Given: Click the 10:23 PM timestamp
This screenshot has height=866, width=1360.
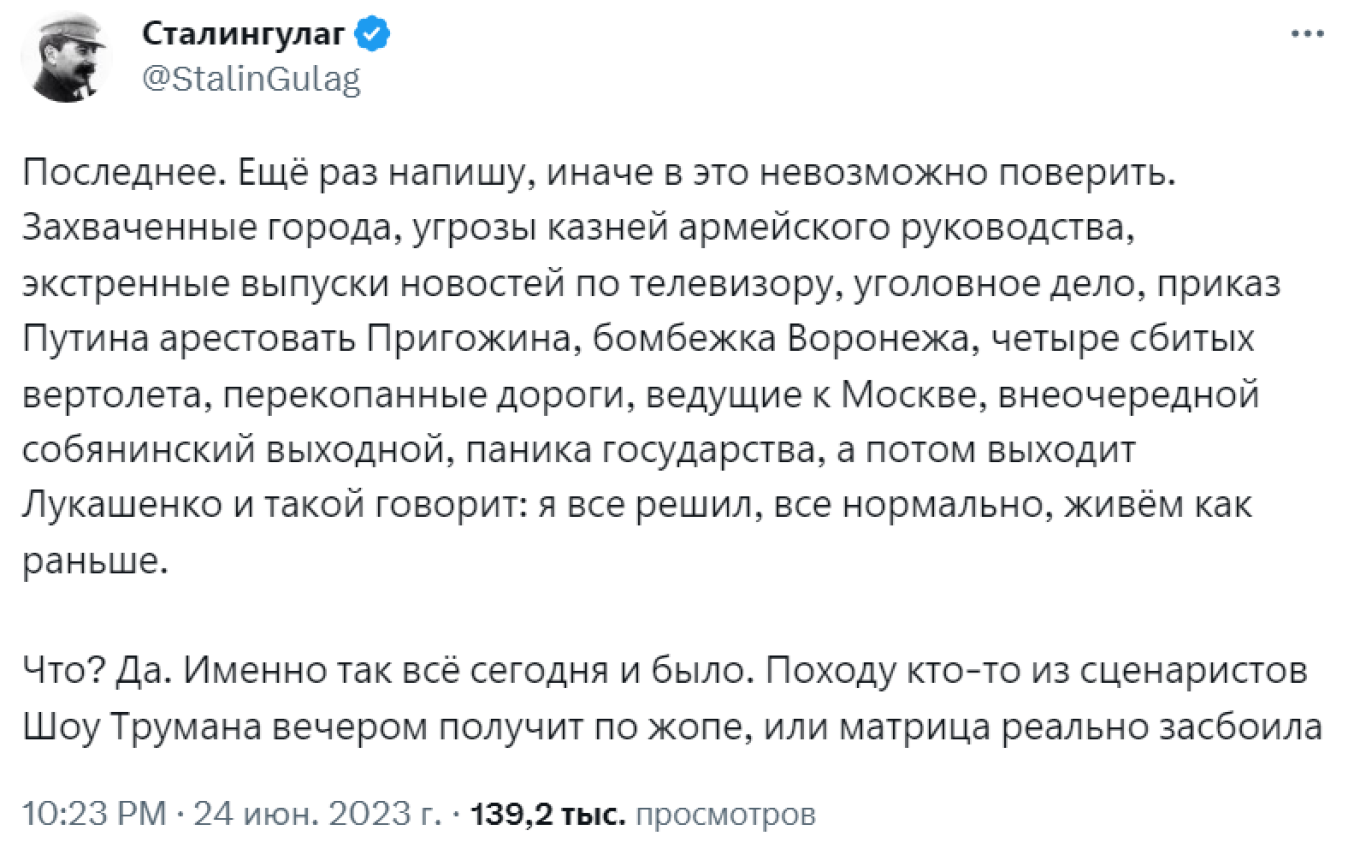Looking at the screenshot, I should [93, 814].
